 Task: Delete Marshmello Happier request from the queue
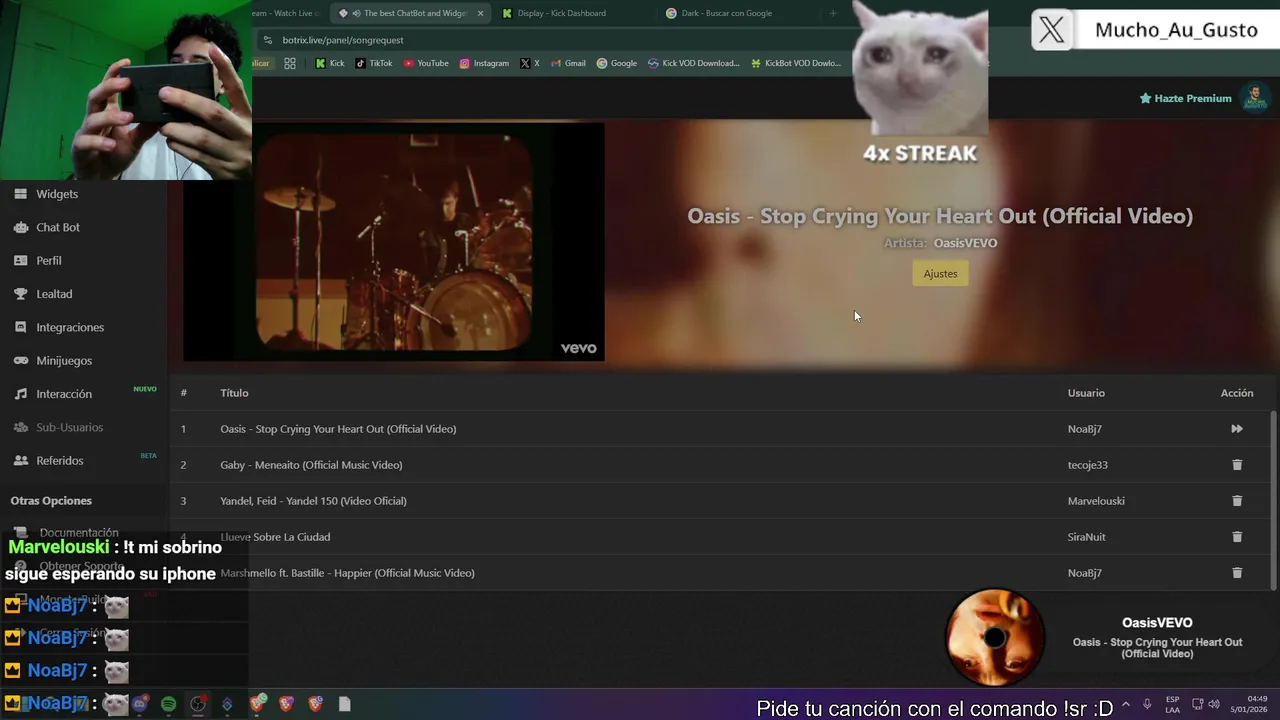click(1237, 573)
